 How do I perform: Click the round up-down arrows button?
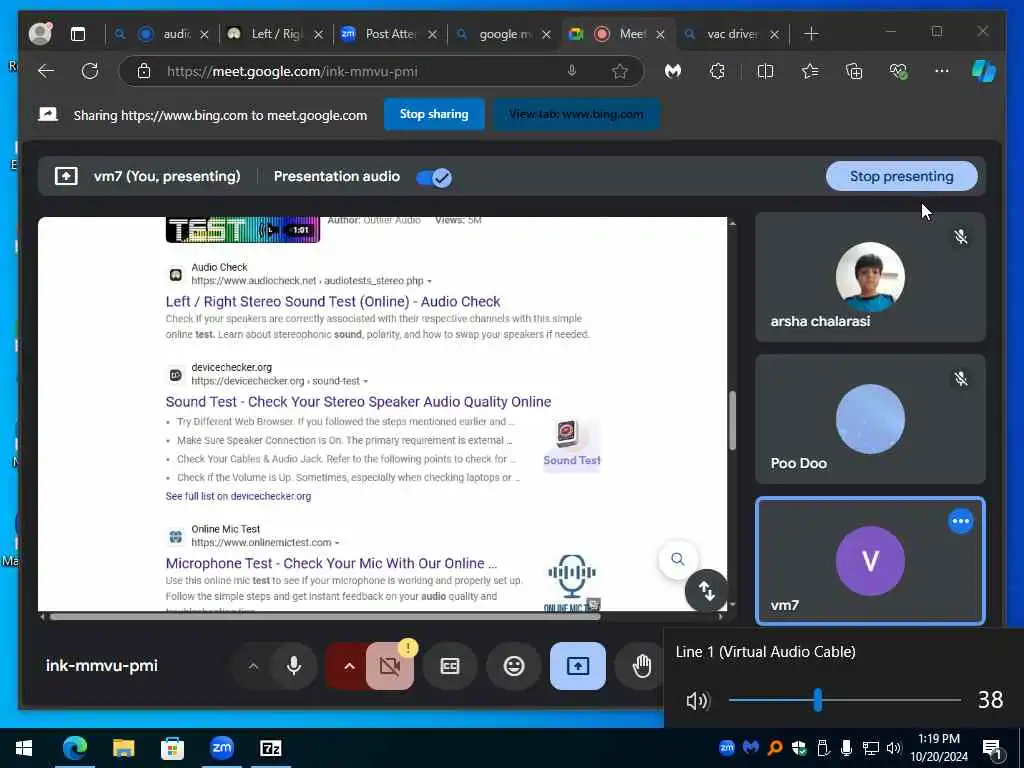tap(707, 591)
